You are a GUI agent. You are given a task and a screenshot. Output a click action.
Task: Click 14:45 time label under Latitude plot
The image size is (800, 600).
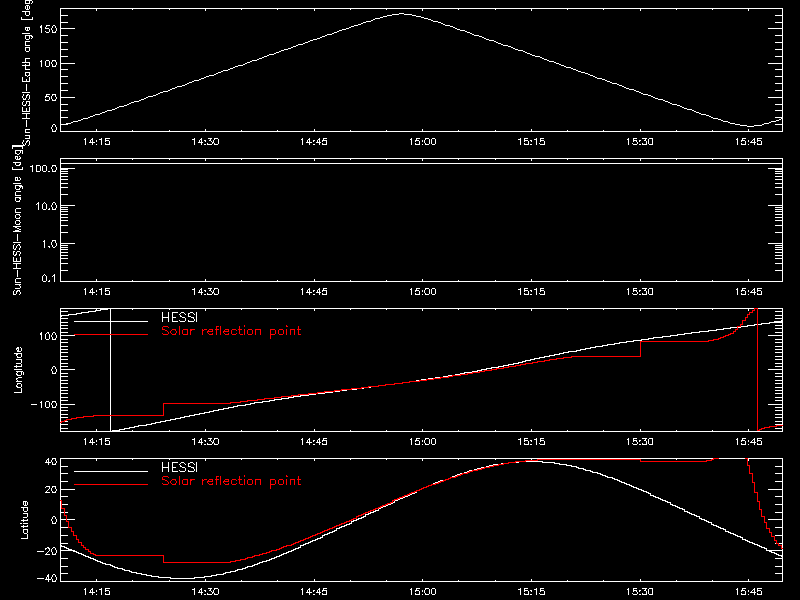pos(314,591)
